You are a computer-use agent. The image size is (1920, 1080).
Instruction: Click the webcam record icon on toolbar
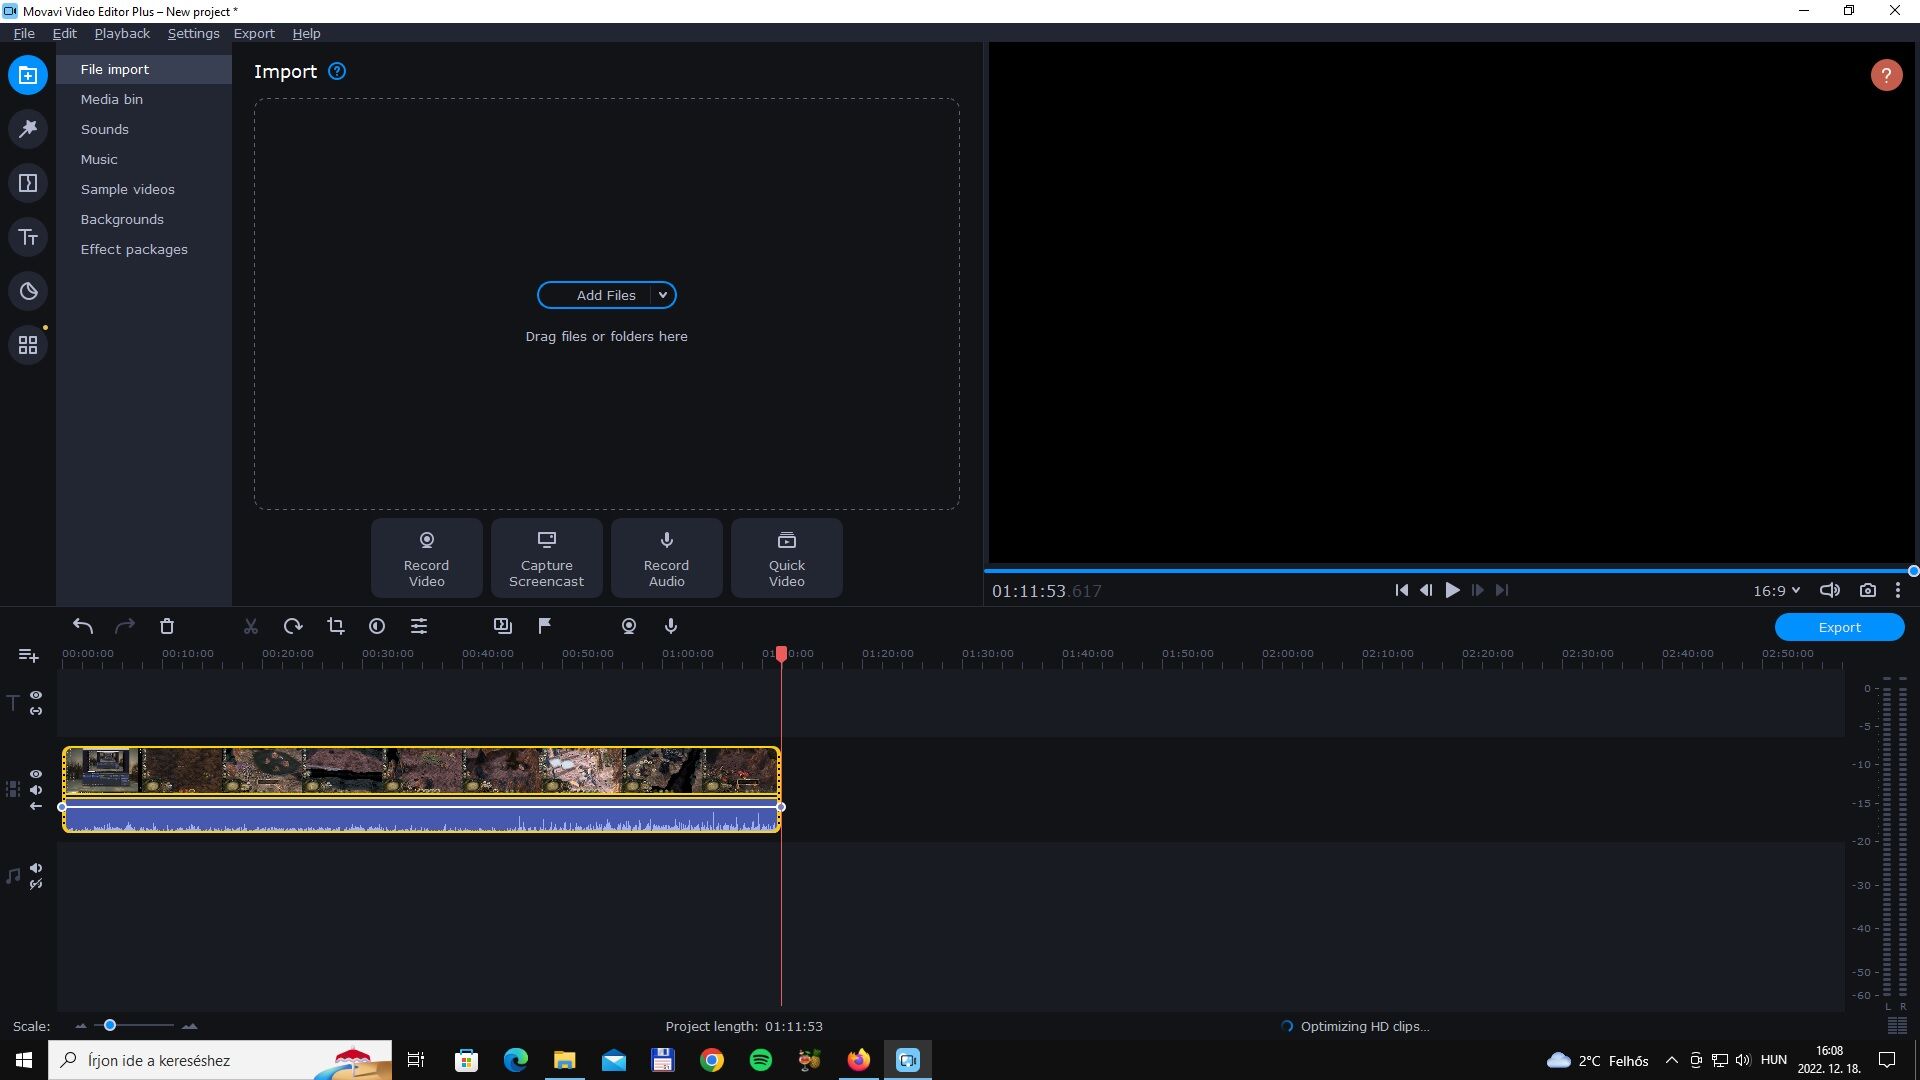[629, 626]
